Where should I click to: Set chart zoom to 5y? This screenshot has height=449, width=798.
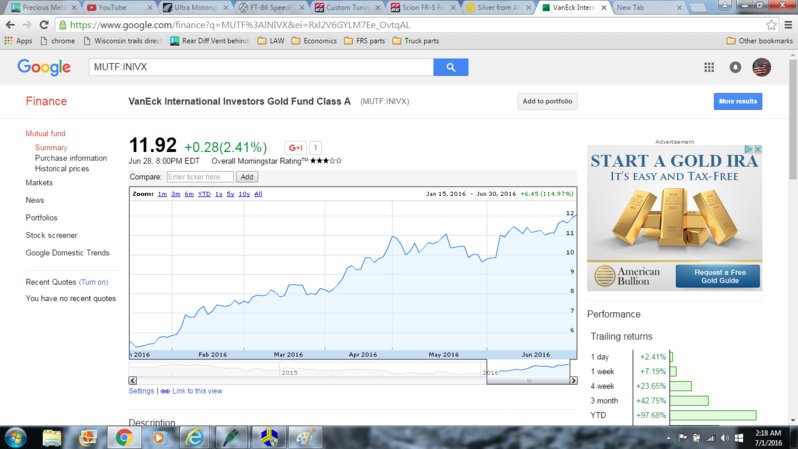(x=230, y=194)
